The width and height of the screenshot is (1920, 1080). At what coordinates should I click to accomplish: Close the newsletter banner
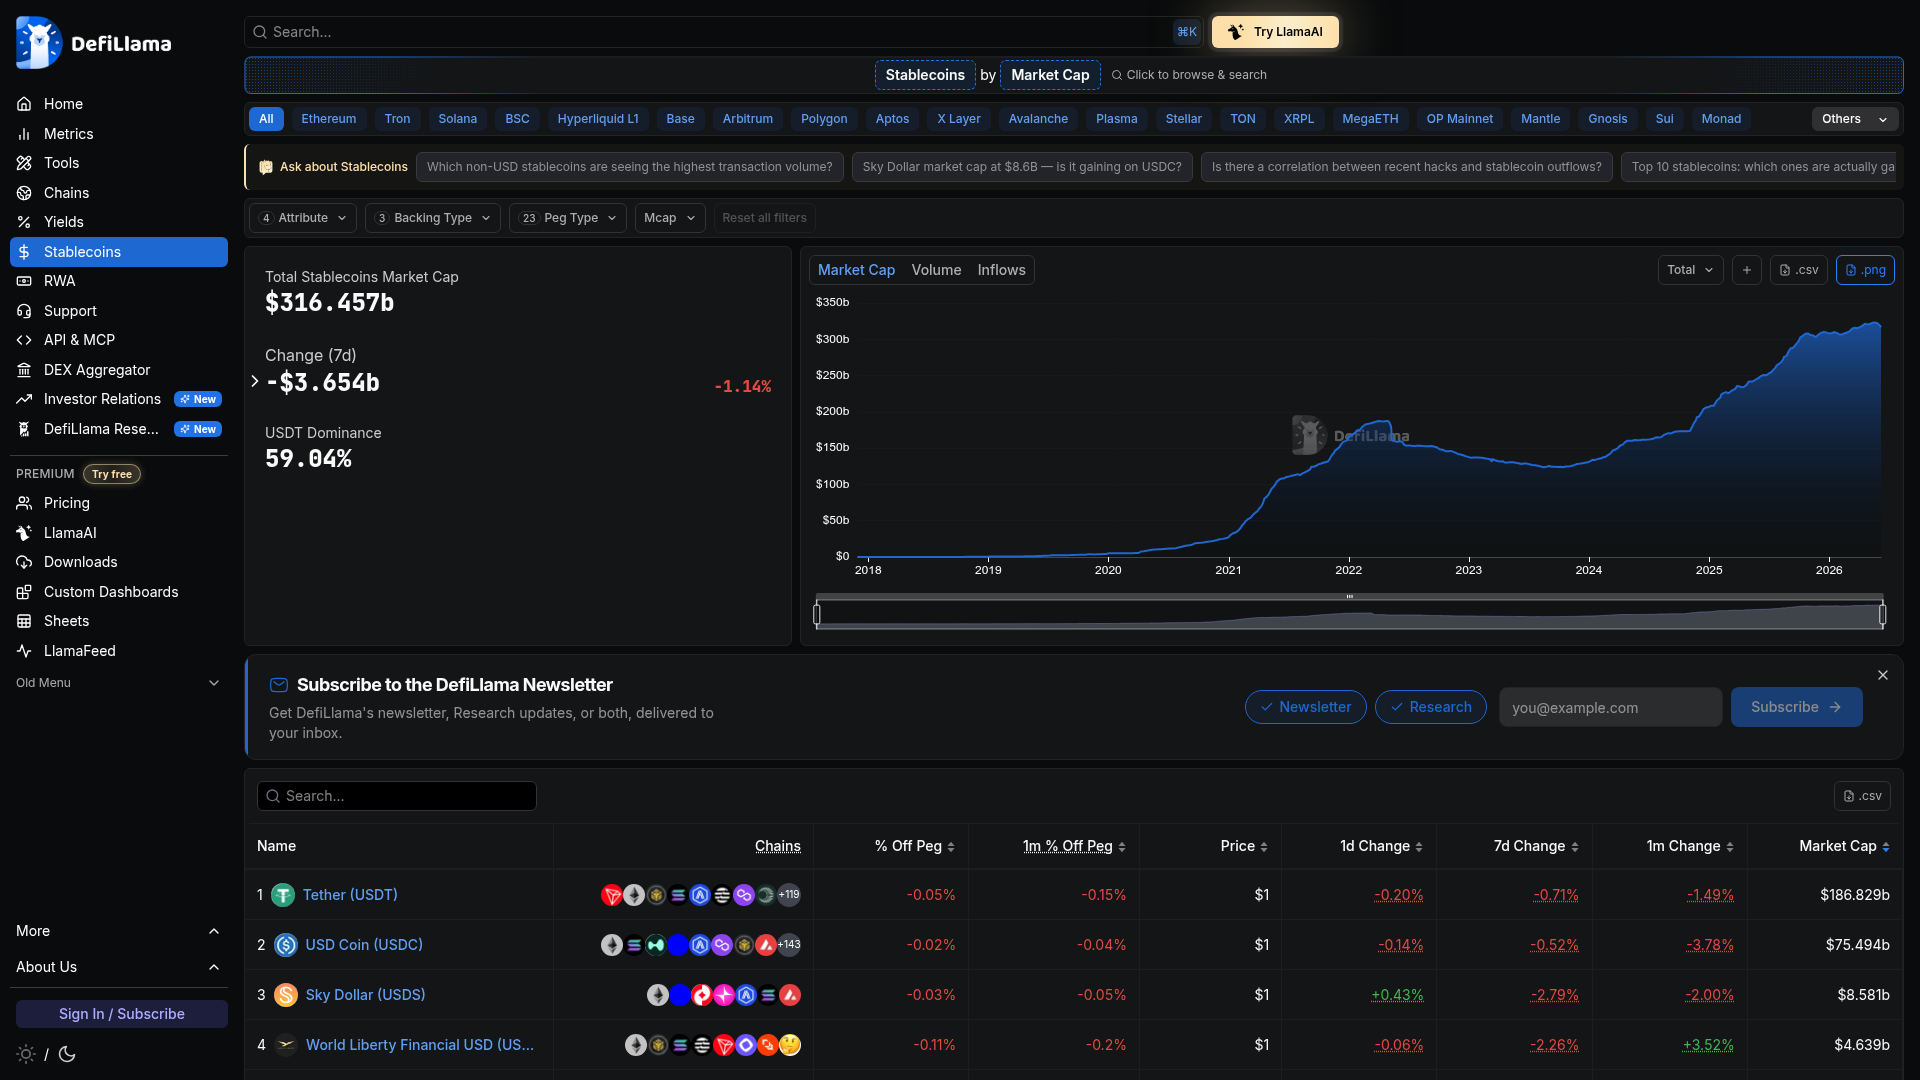tap(1883, 675)
